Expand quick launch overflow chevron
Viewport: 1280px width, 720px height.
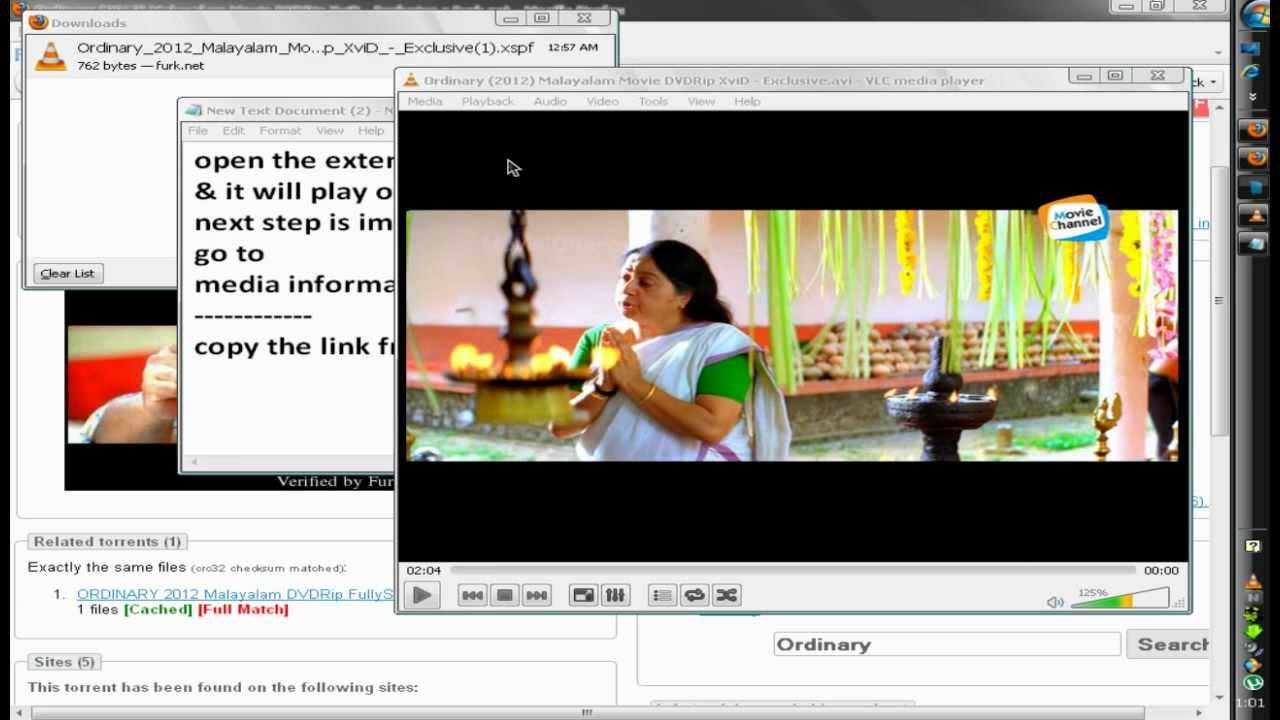tap(1252, 96)
